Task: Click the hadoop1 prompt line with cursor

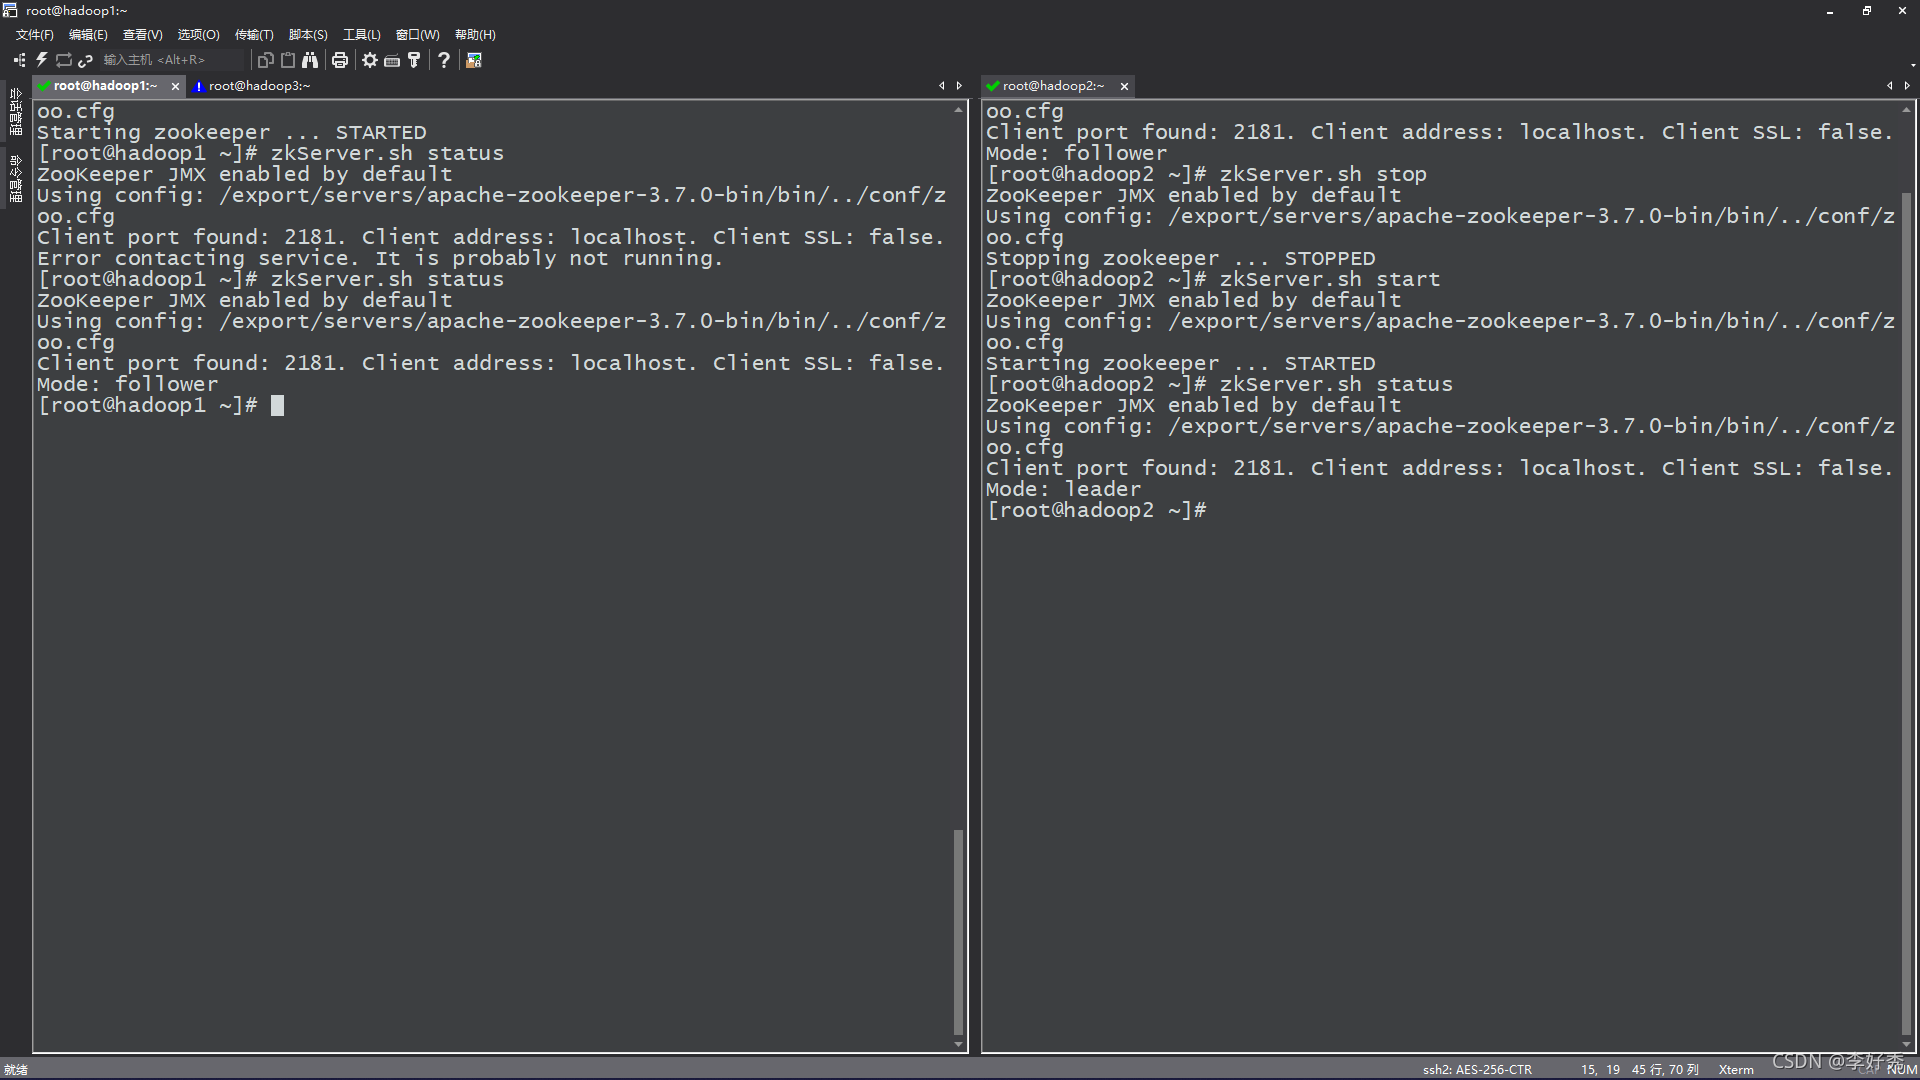Action: [x=160, y=405]
